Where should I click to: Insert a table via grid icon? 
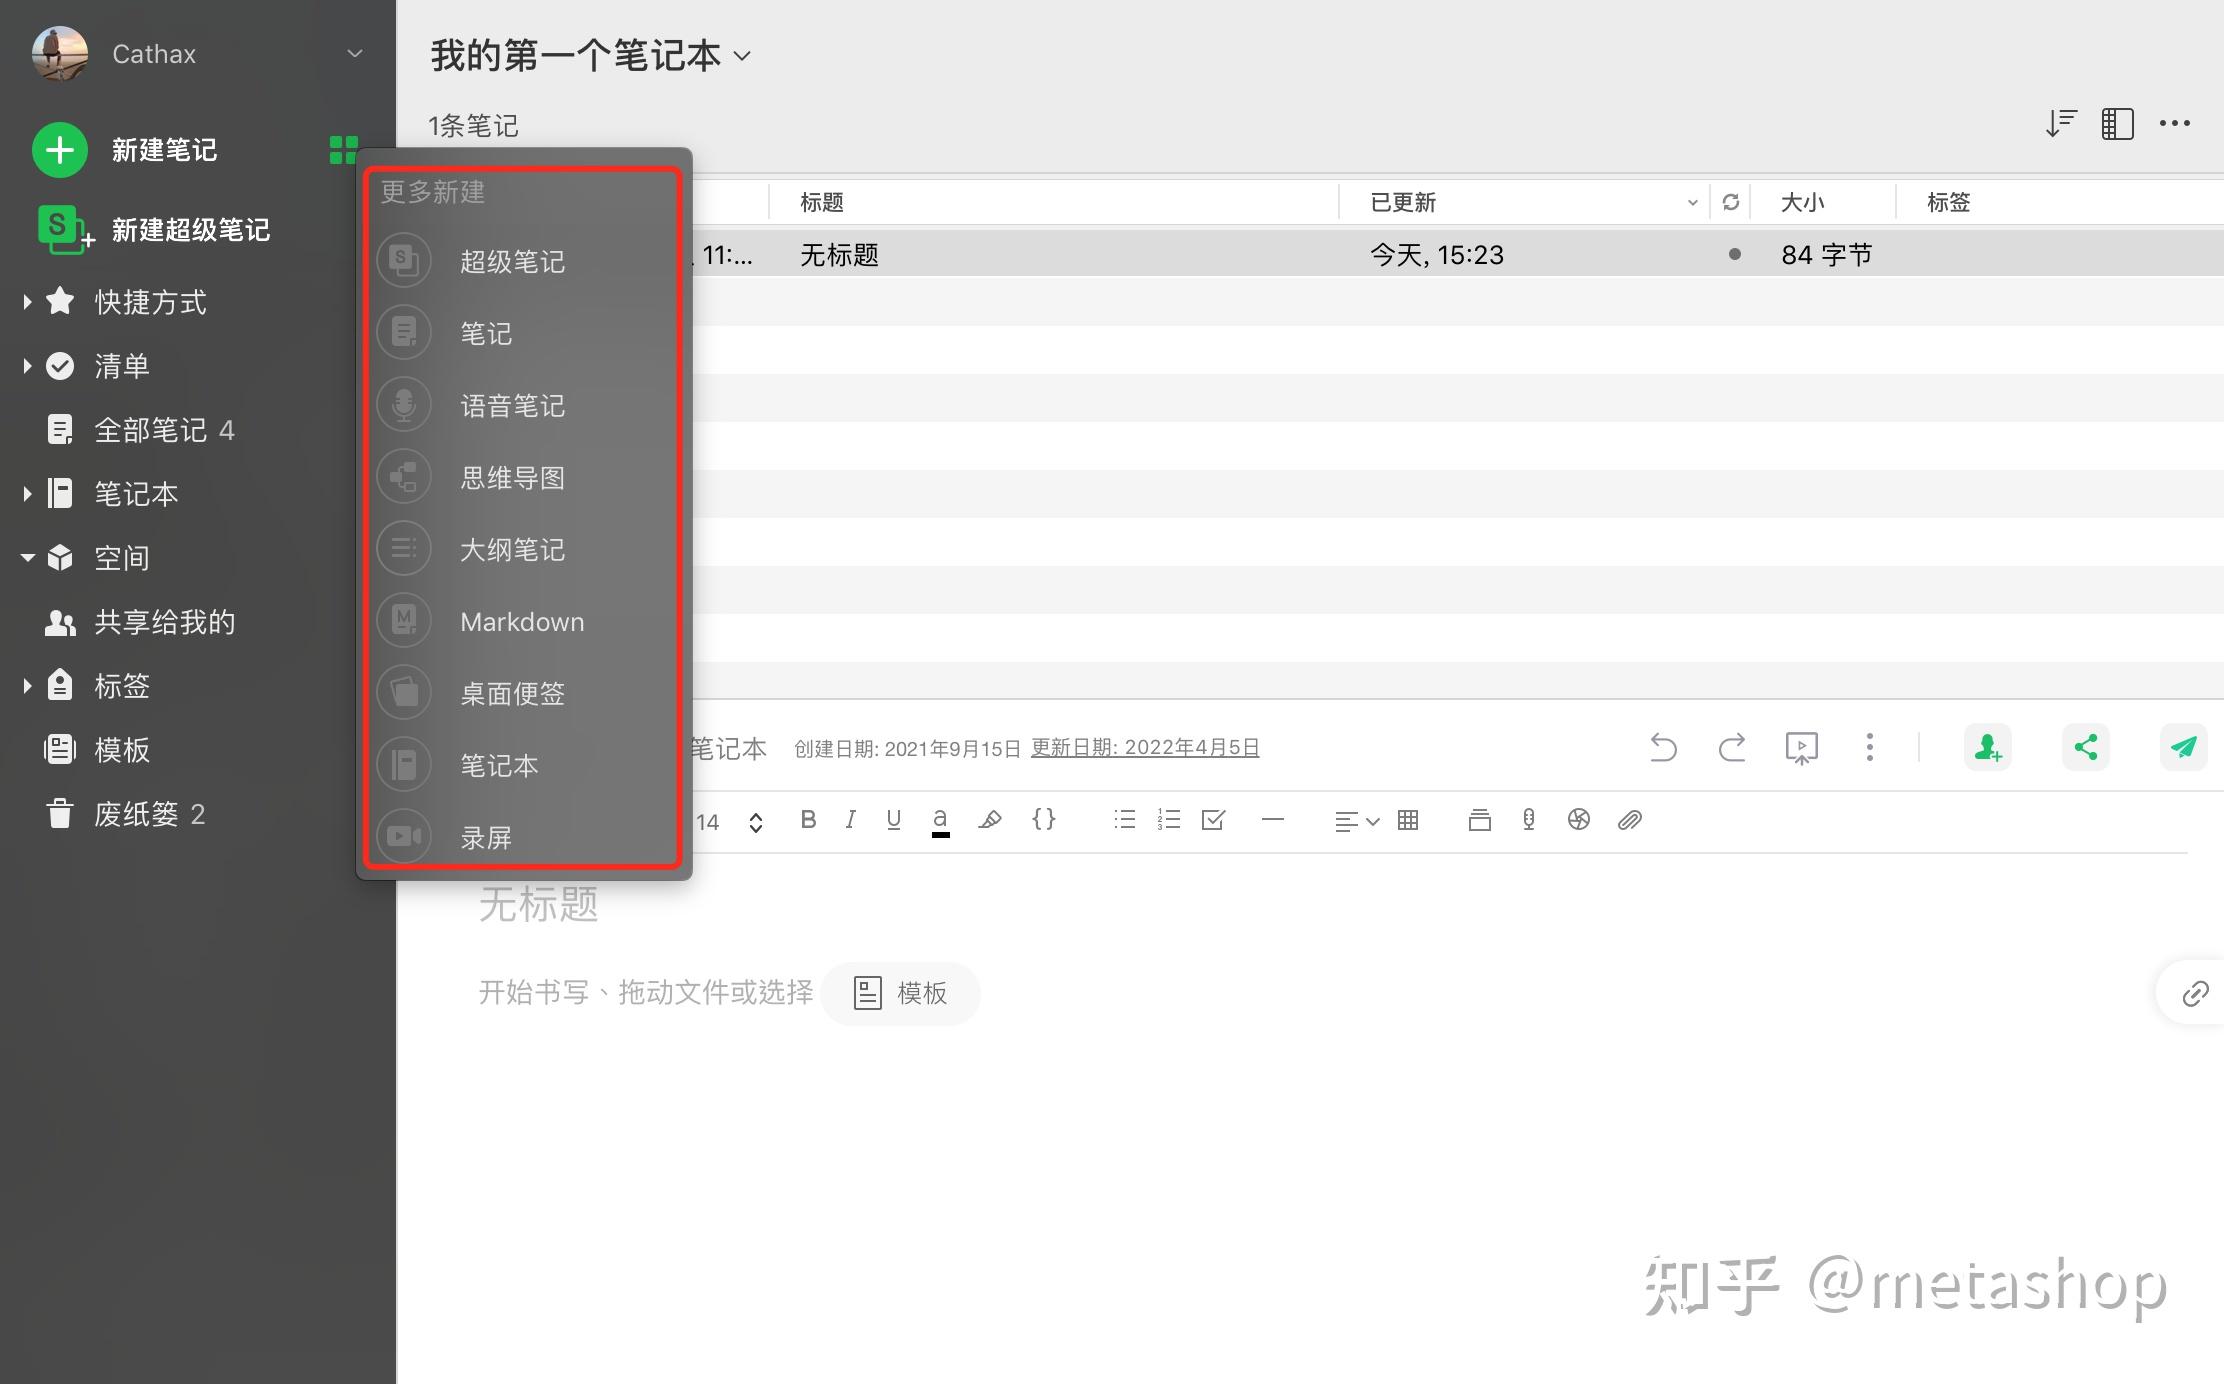click(1408, 820)
